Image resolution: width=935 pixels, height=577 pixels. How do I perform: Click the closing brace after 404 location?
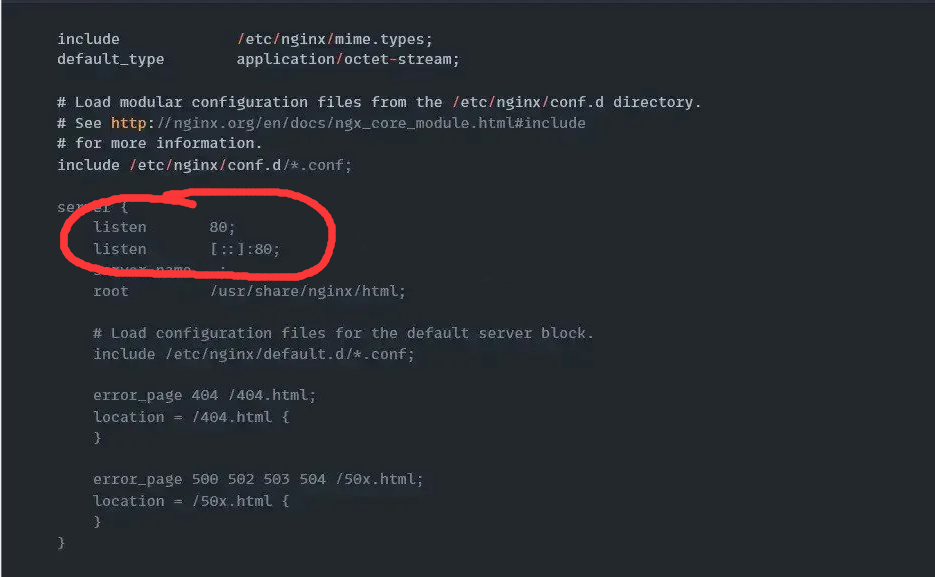(97, 438)
